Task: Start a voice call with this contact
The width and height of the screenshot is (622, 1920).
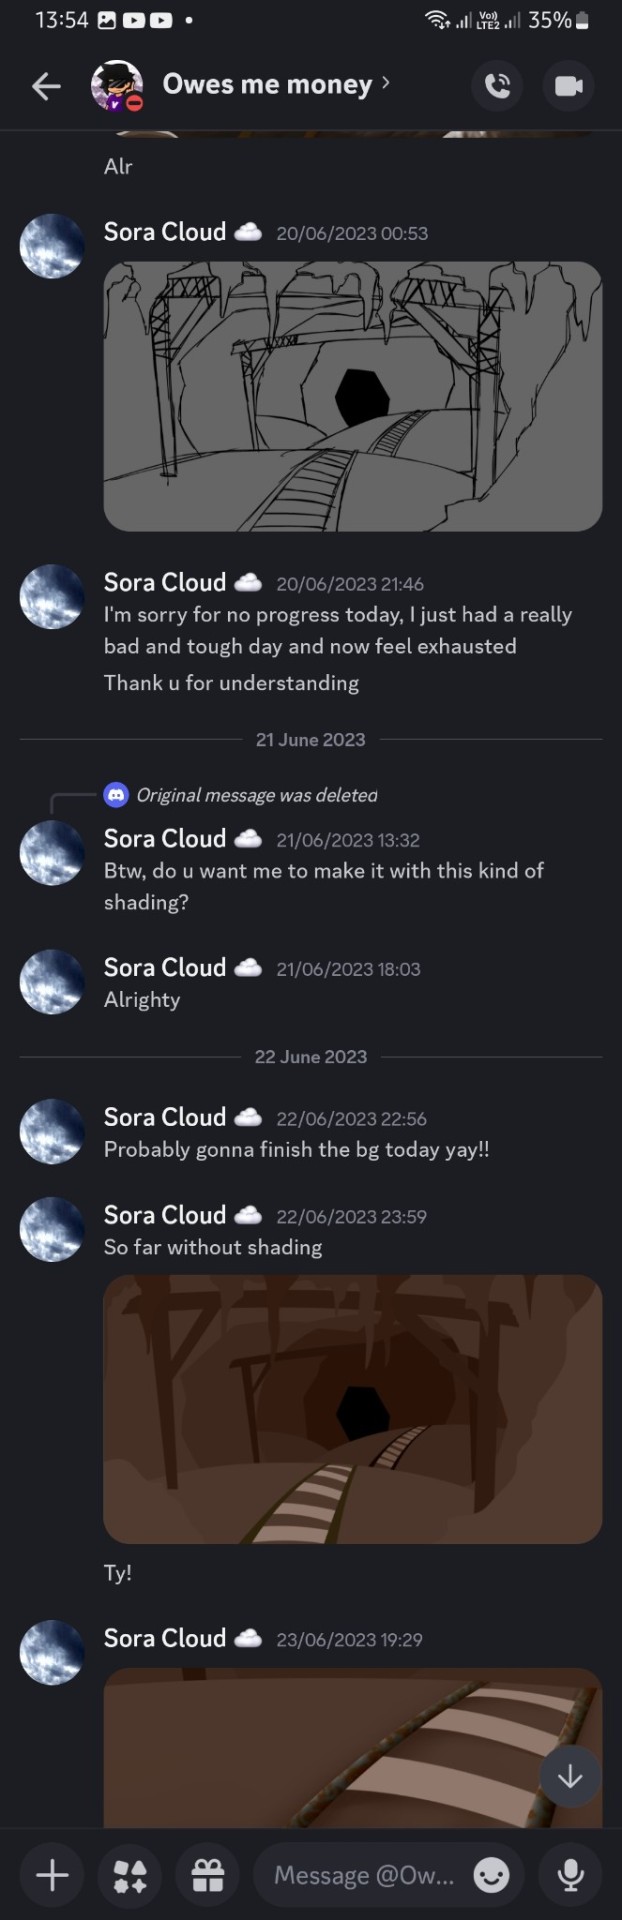Action: click(x=497, y=86)
